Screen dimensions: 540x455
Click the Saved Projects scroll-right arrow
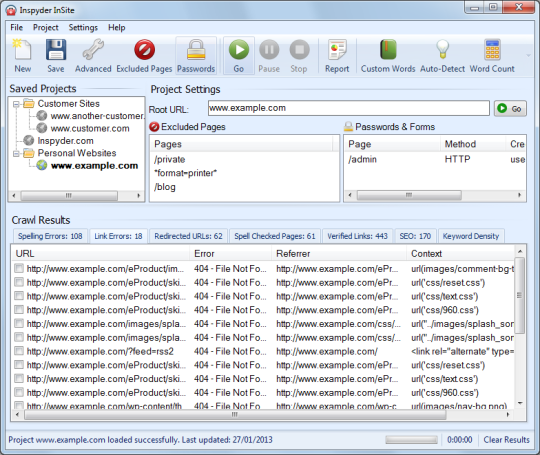point(138,196)
